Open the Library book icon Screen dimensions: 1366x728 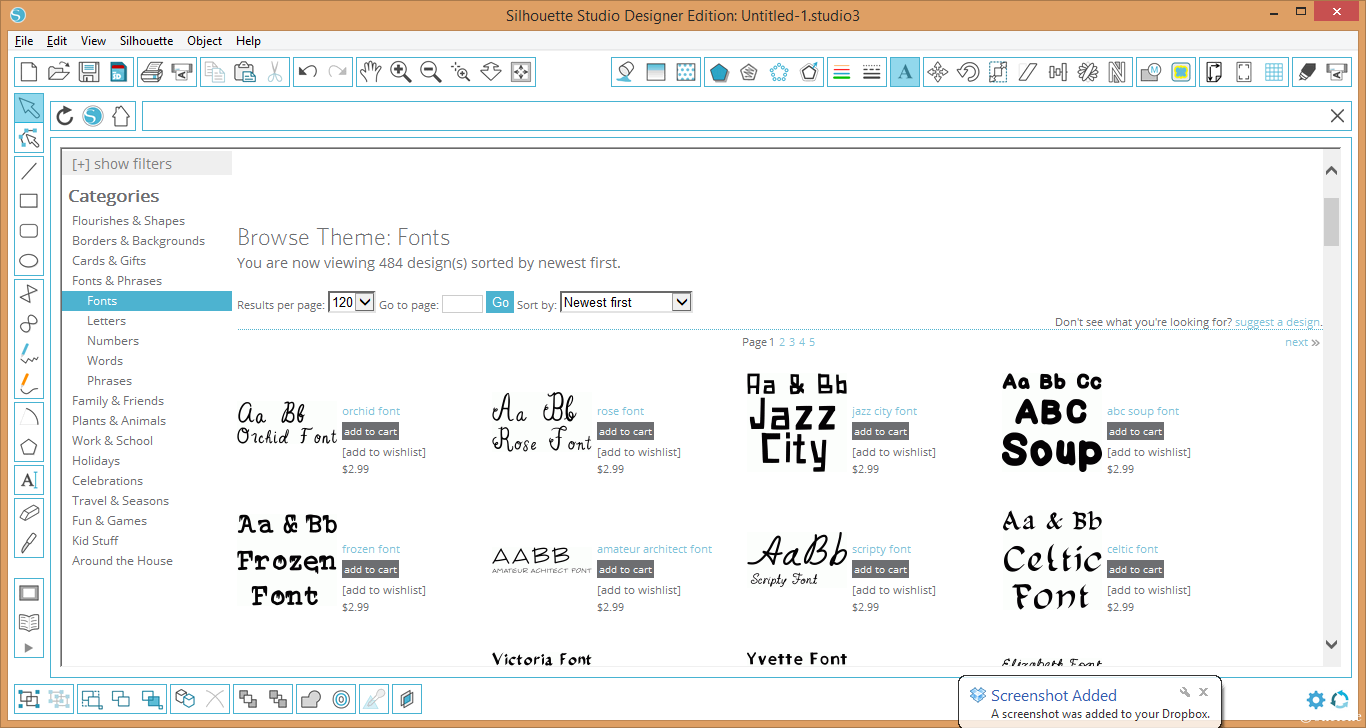coord(29,623)
